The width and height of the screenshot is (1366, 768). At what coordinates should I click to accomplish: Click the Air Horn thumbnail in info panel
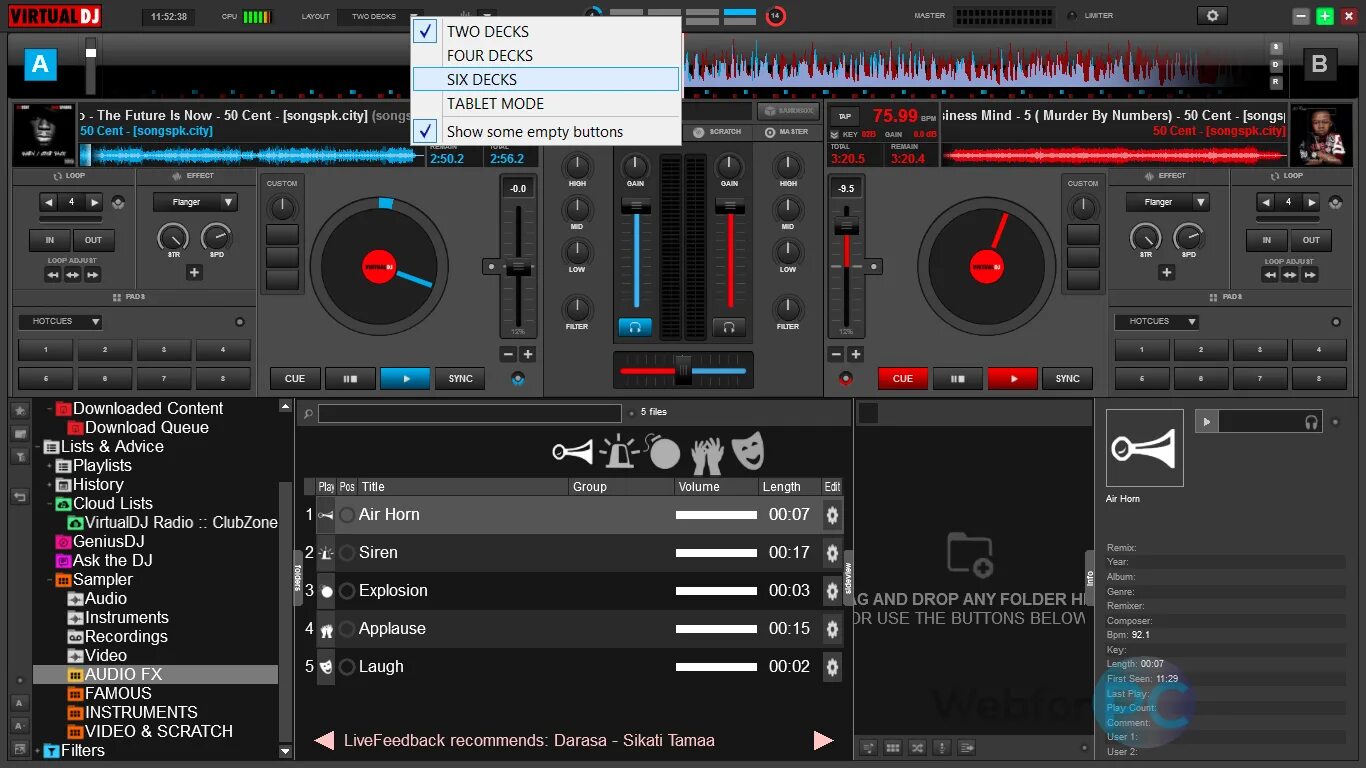point(1145,448)
